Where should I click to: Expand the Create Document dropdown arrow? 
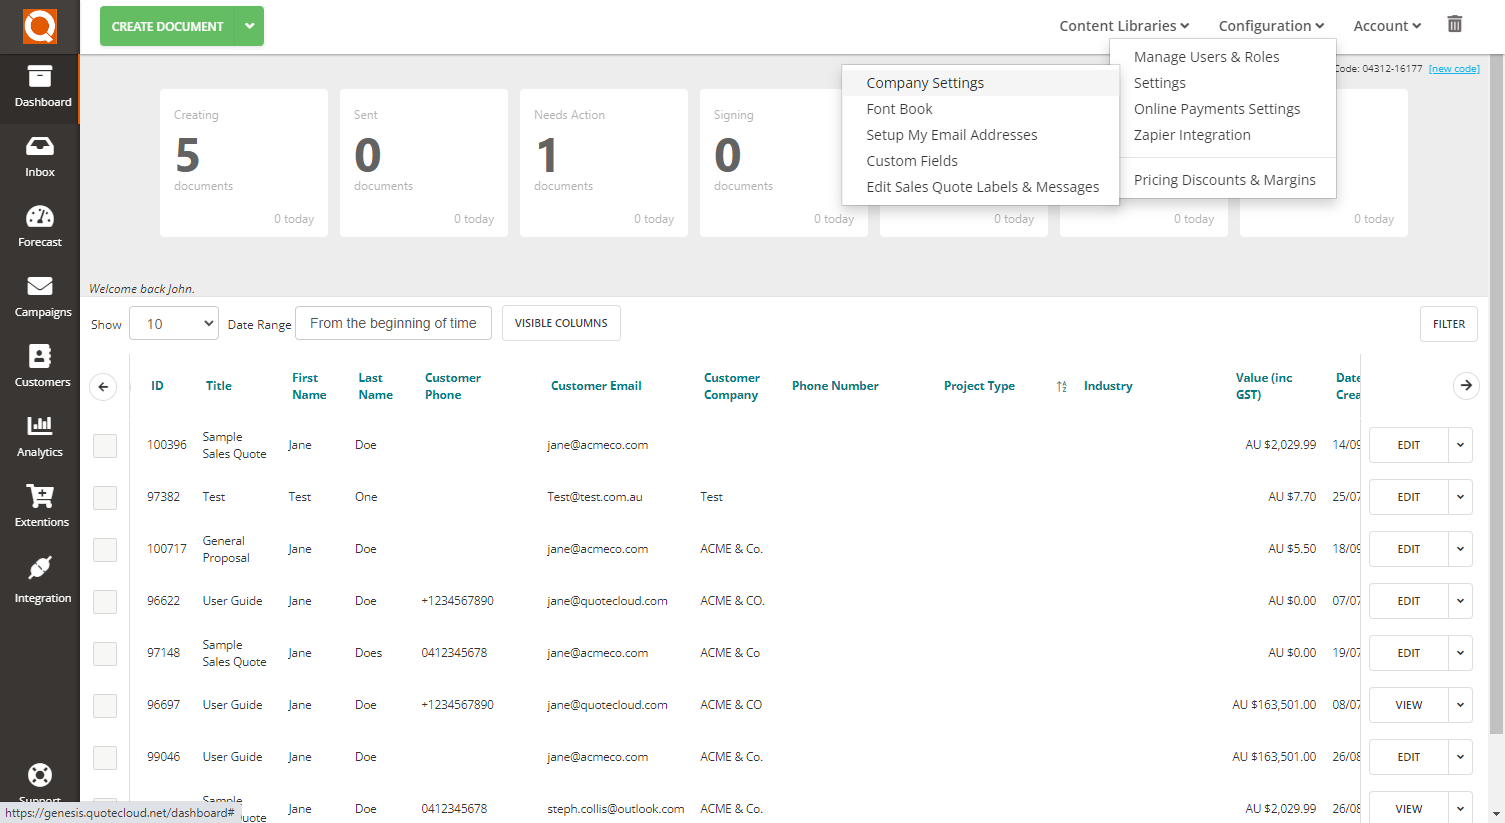pos(249,26)
